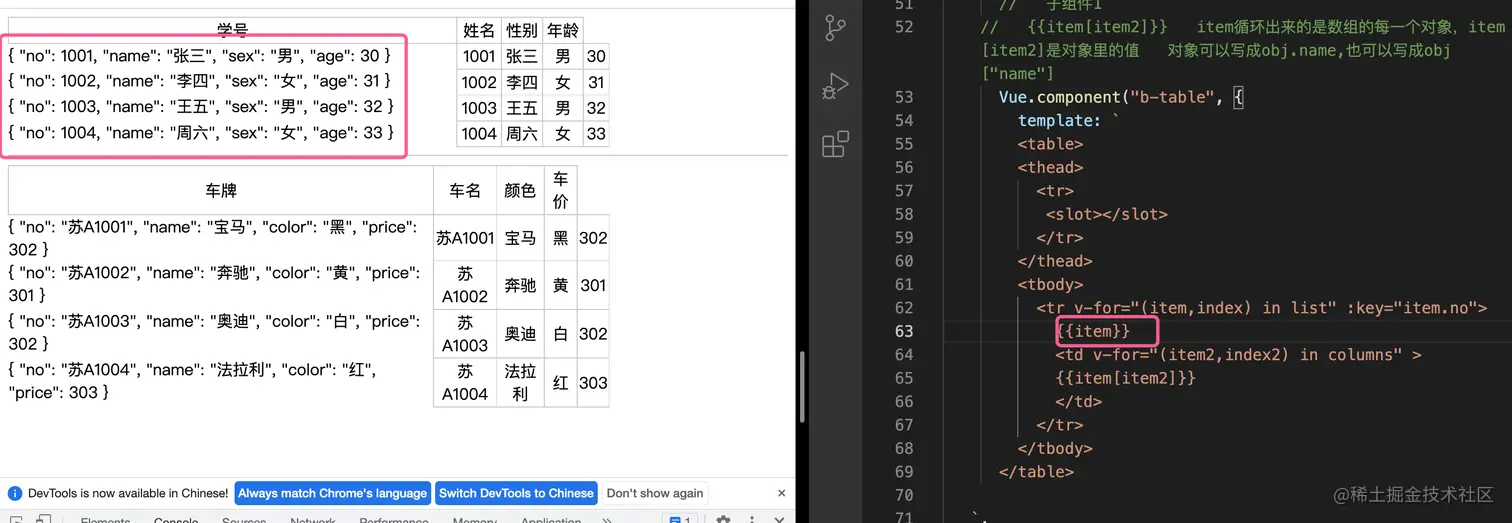Viewport: 1512px width, 523px height.
Task: Click the {{item[item2]}} code line
Action: coord(1125,378)
